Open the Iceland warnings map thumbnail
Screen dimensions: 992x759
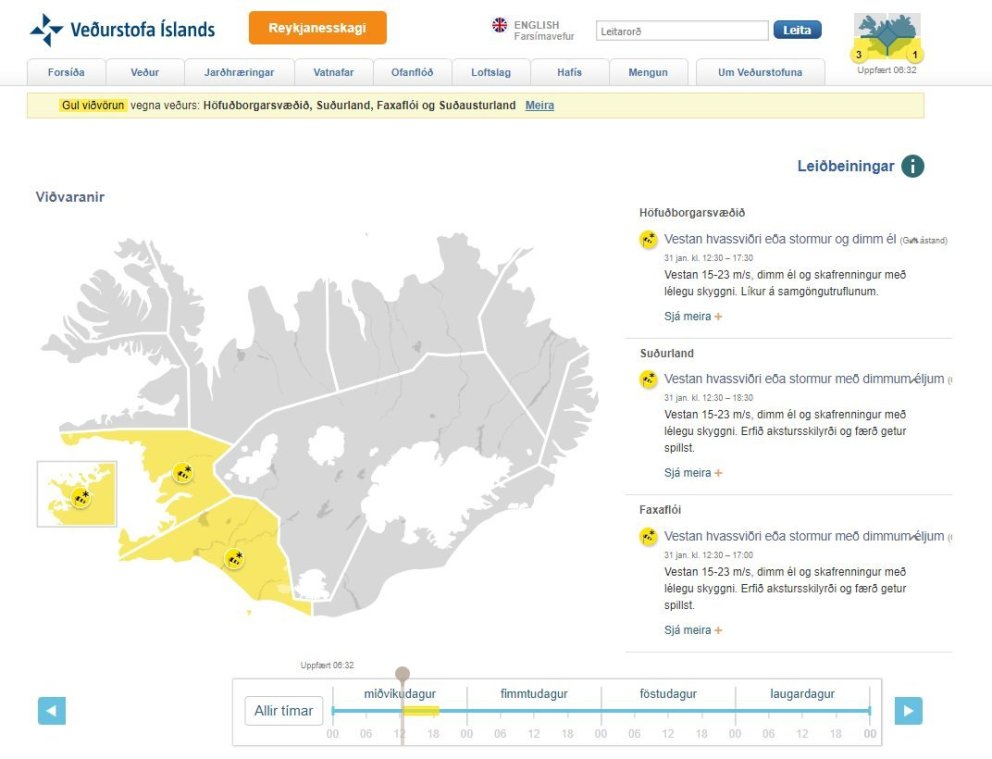(887, 40)
